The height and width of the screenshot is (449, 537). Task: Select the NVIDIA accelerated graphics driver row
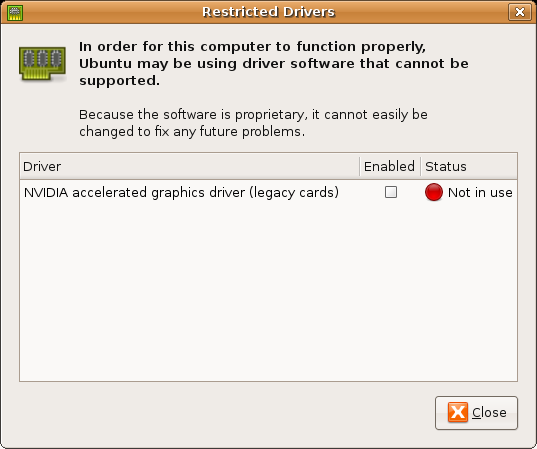click(268, 192)
